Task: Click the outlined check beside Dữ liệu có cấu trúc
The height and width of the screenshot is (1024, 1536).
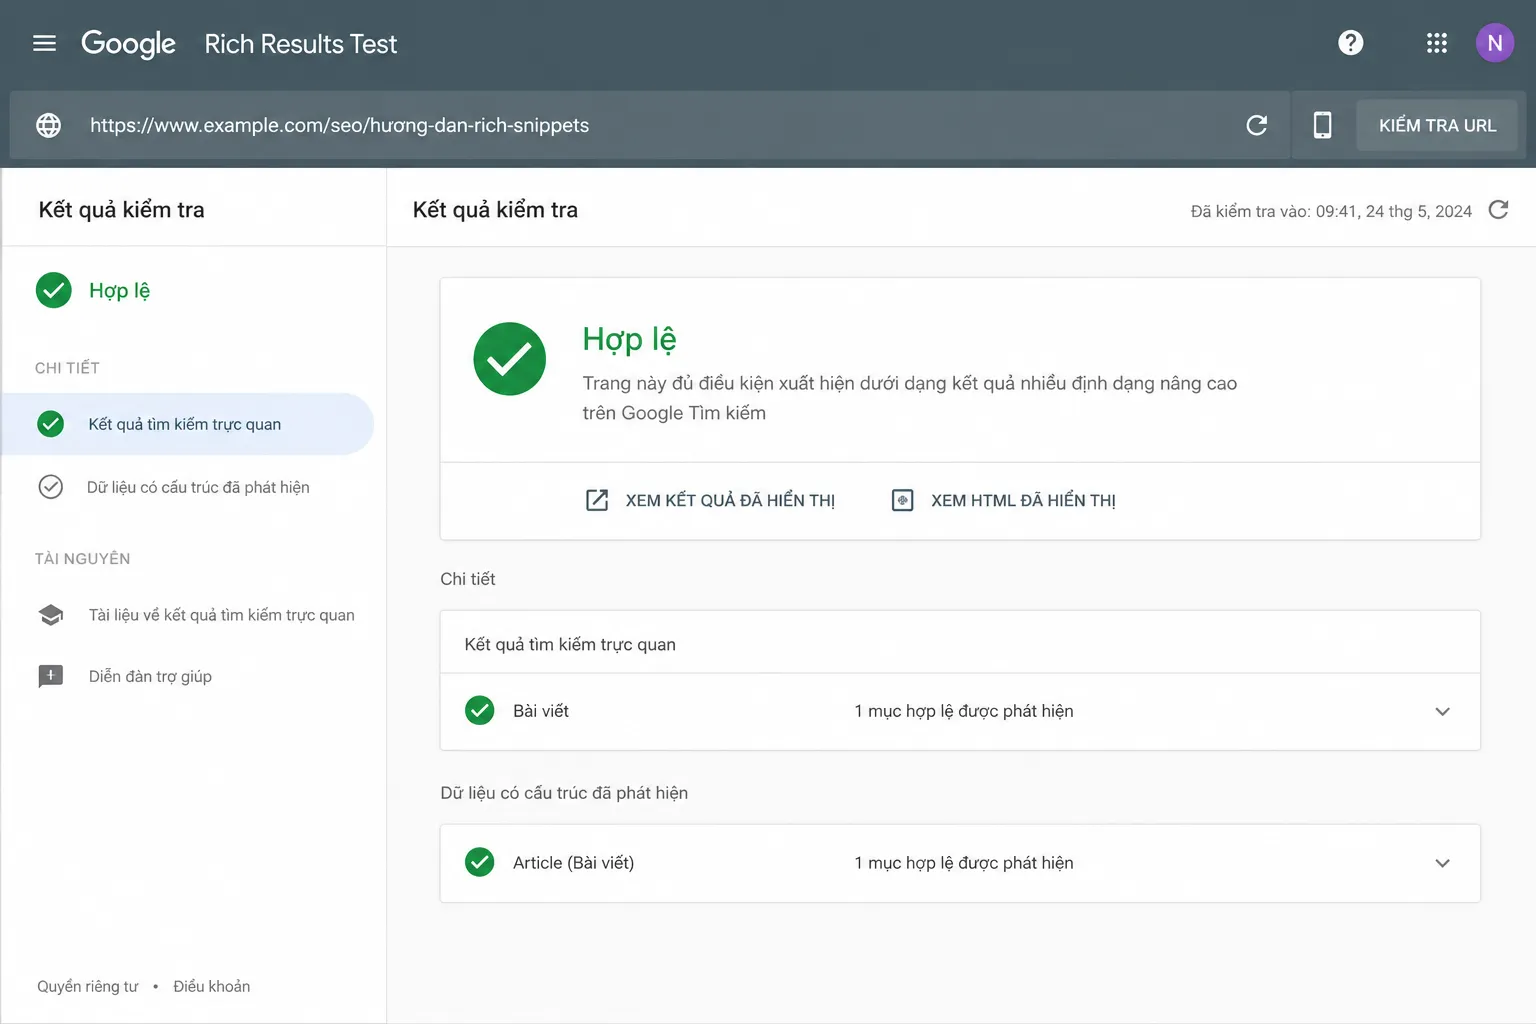Action: pos(50,487)
